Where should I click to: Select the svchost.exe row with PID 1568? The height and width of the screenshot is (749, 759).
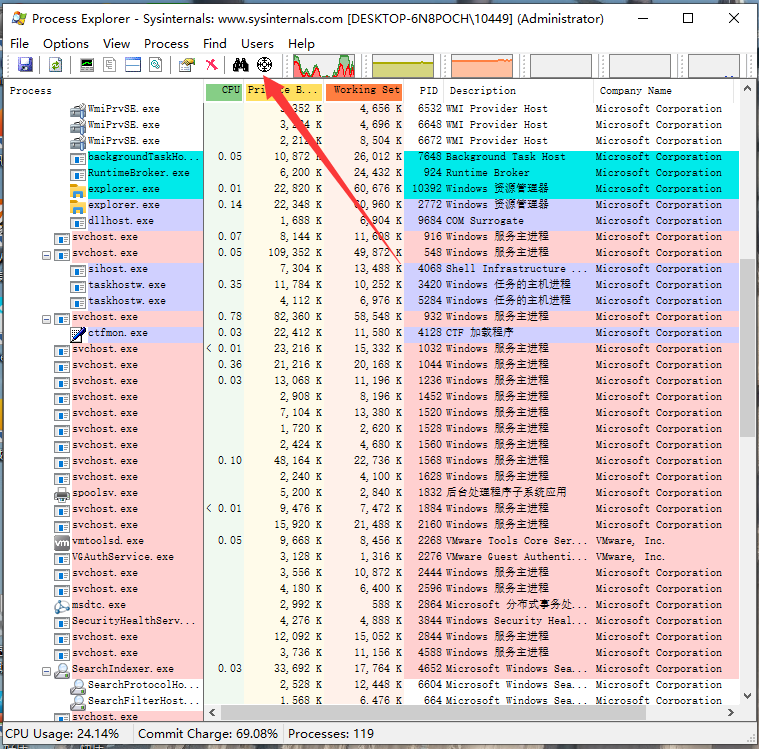point(372,460)
